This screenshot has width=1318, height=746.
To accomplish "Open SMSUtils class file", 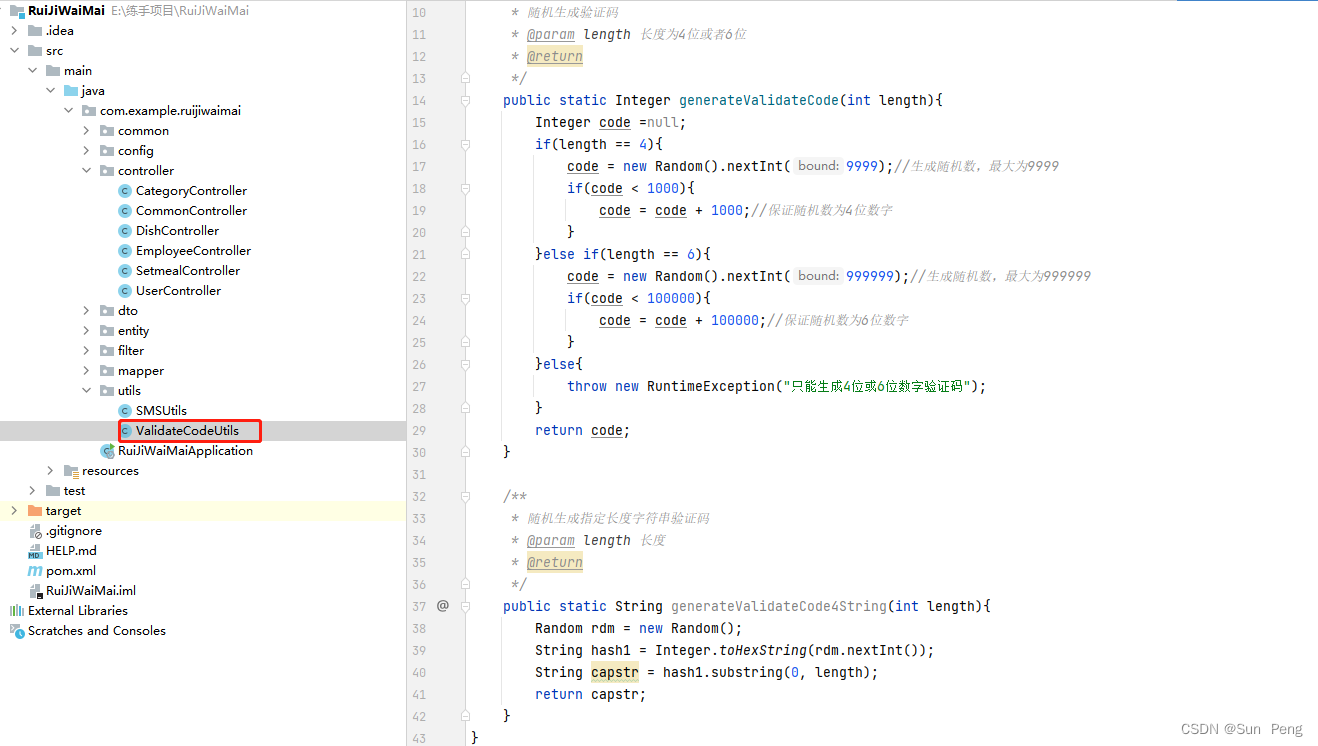I will (x=161, y=411).
